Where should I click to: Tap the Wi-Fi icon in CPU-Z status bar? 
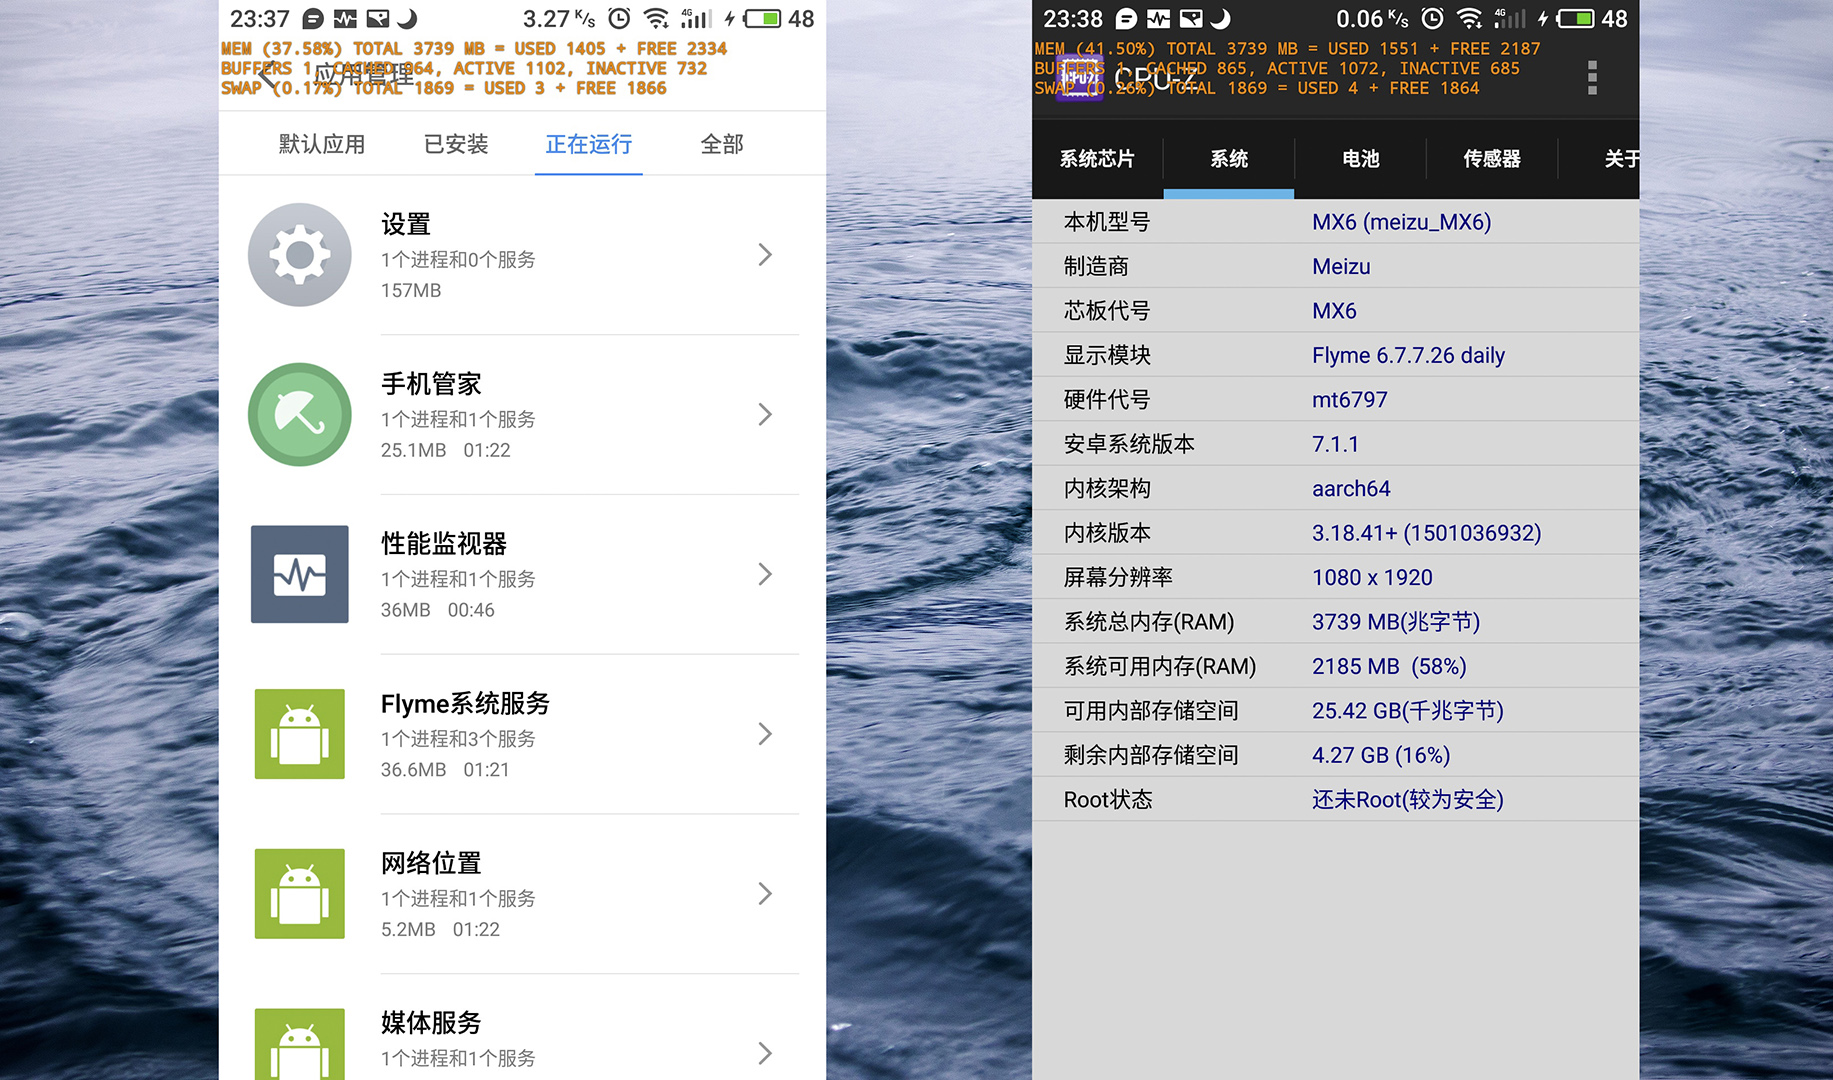(x=1469, y=19)
